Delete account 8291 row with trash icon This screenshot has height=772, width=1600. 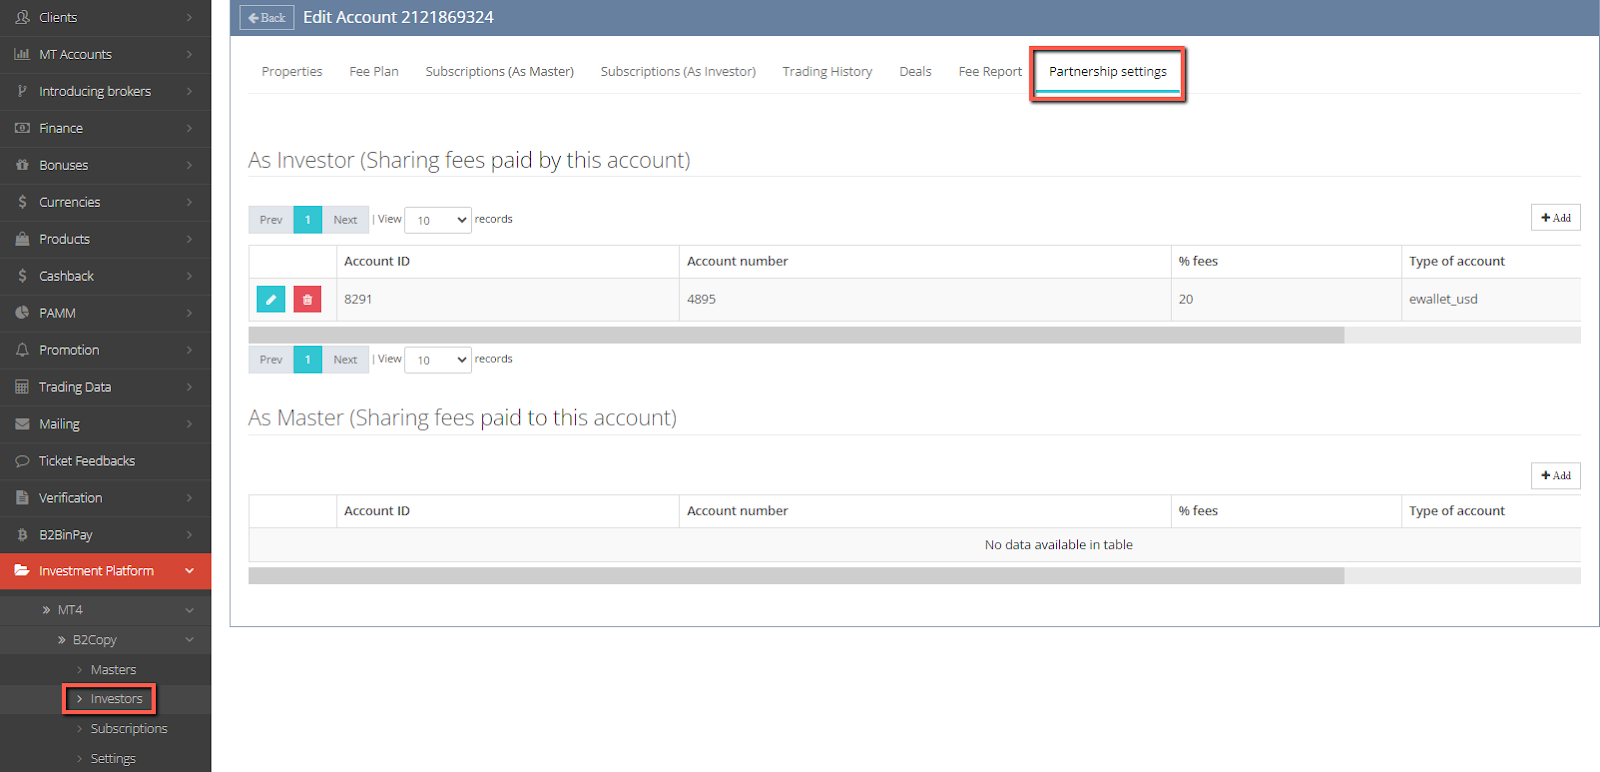tap(307, 299)
